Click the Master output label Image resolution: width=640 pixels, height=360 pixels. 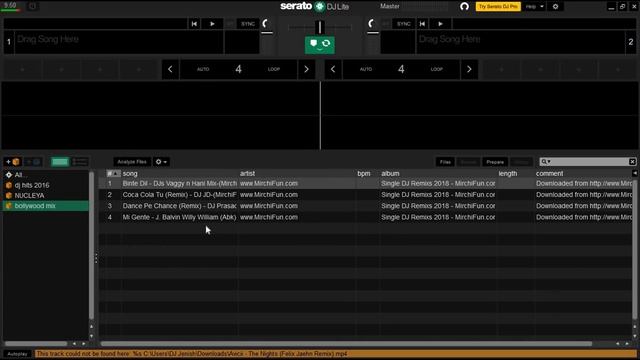pos(390,6)
